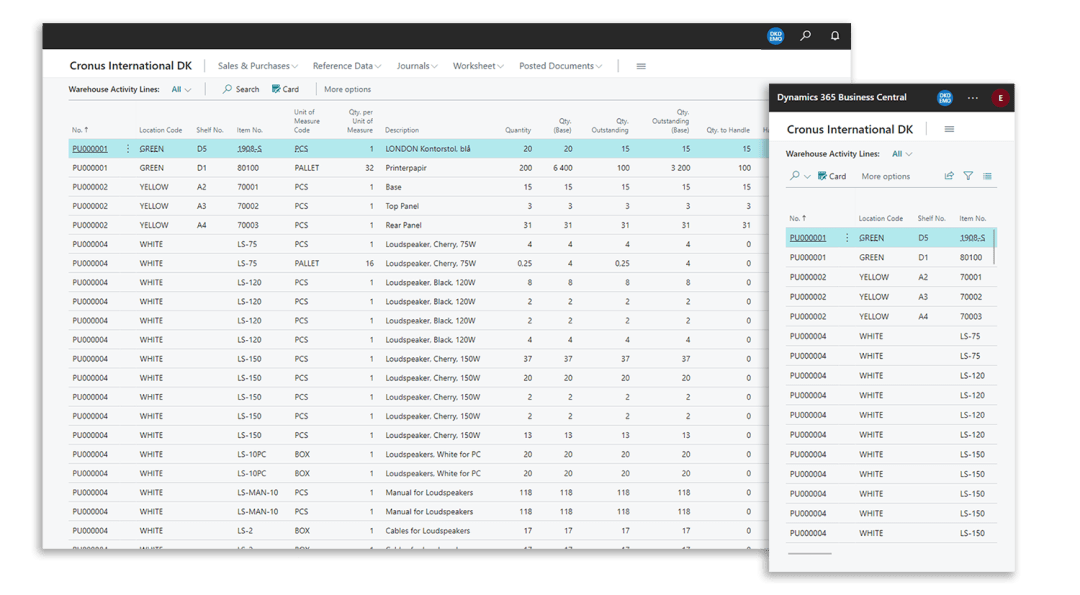Open the All view dropdown in main window

pyautogui.click(x=181, y=90)
